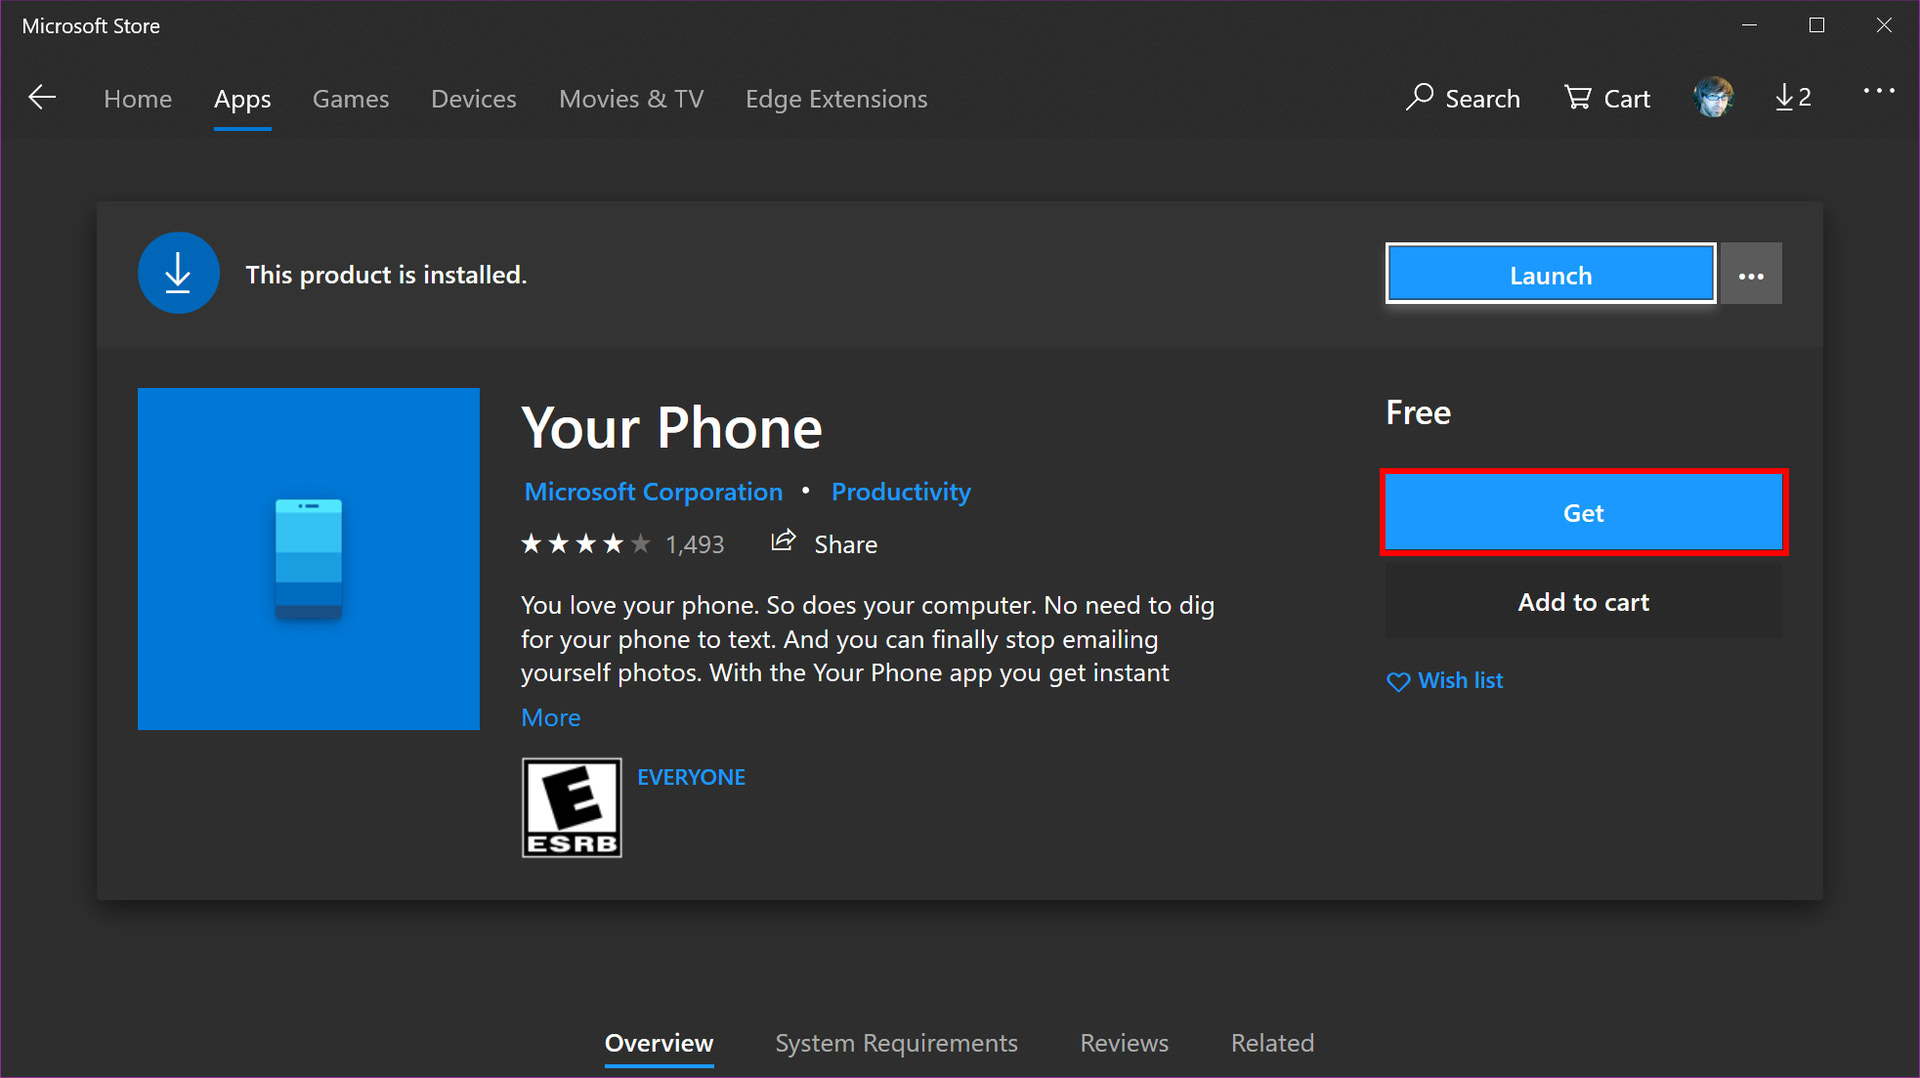
Task: Click the ESRB rating badge
Action: click(571, 808)
